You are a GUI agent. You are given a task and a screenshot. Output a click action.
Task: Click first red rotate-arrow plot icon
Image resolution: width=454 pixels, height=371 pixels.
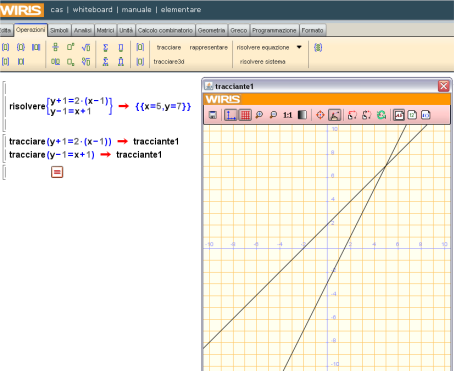point(352,115)
